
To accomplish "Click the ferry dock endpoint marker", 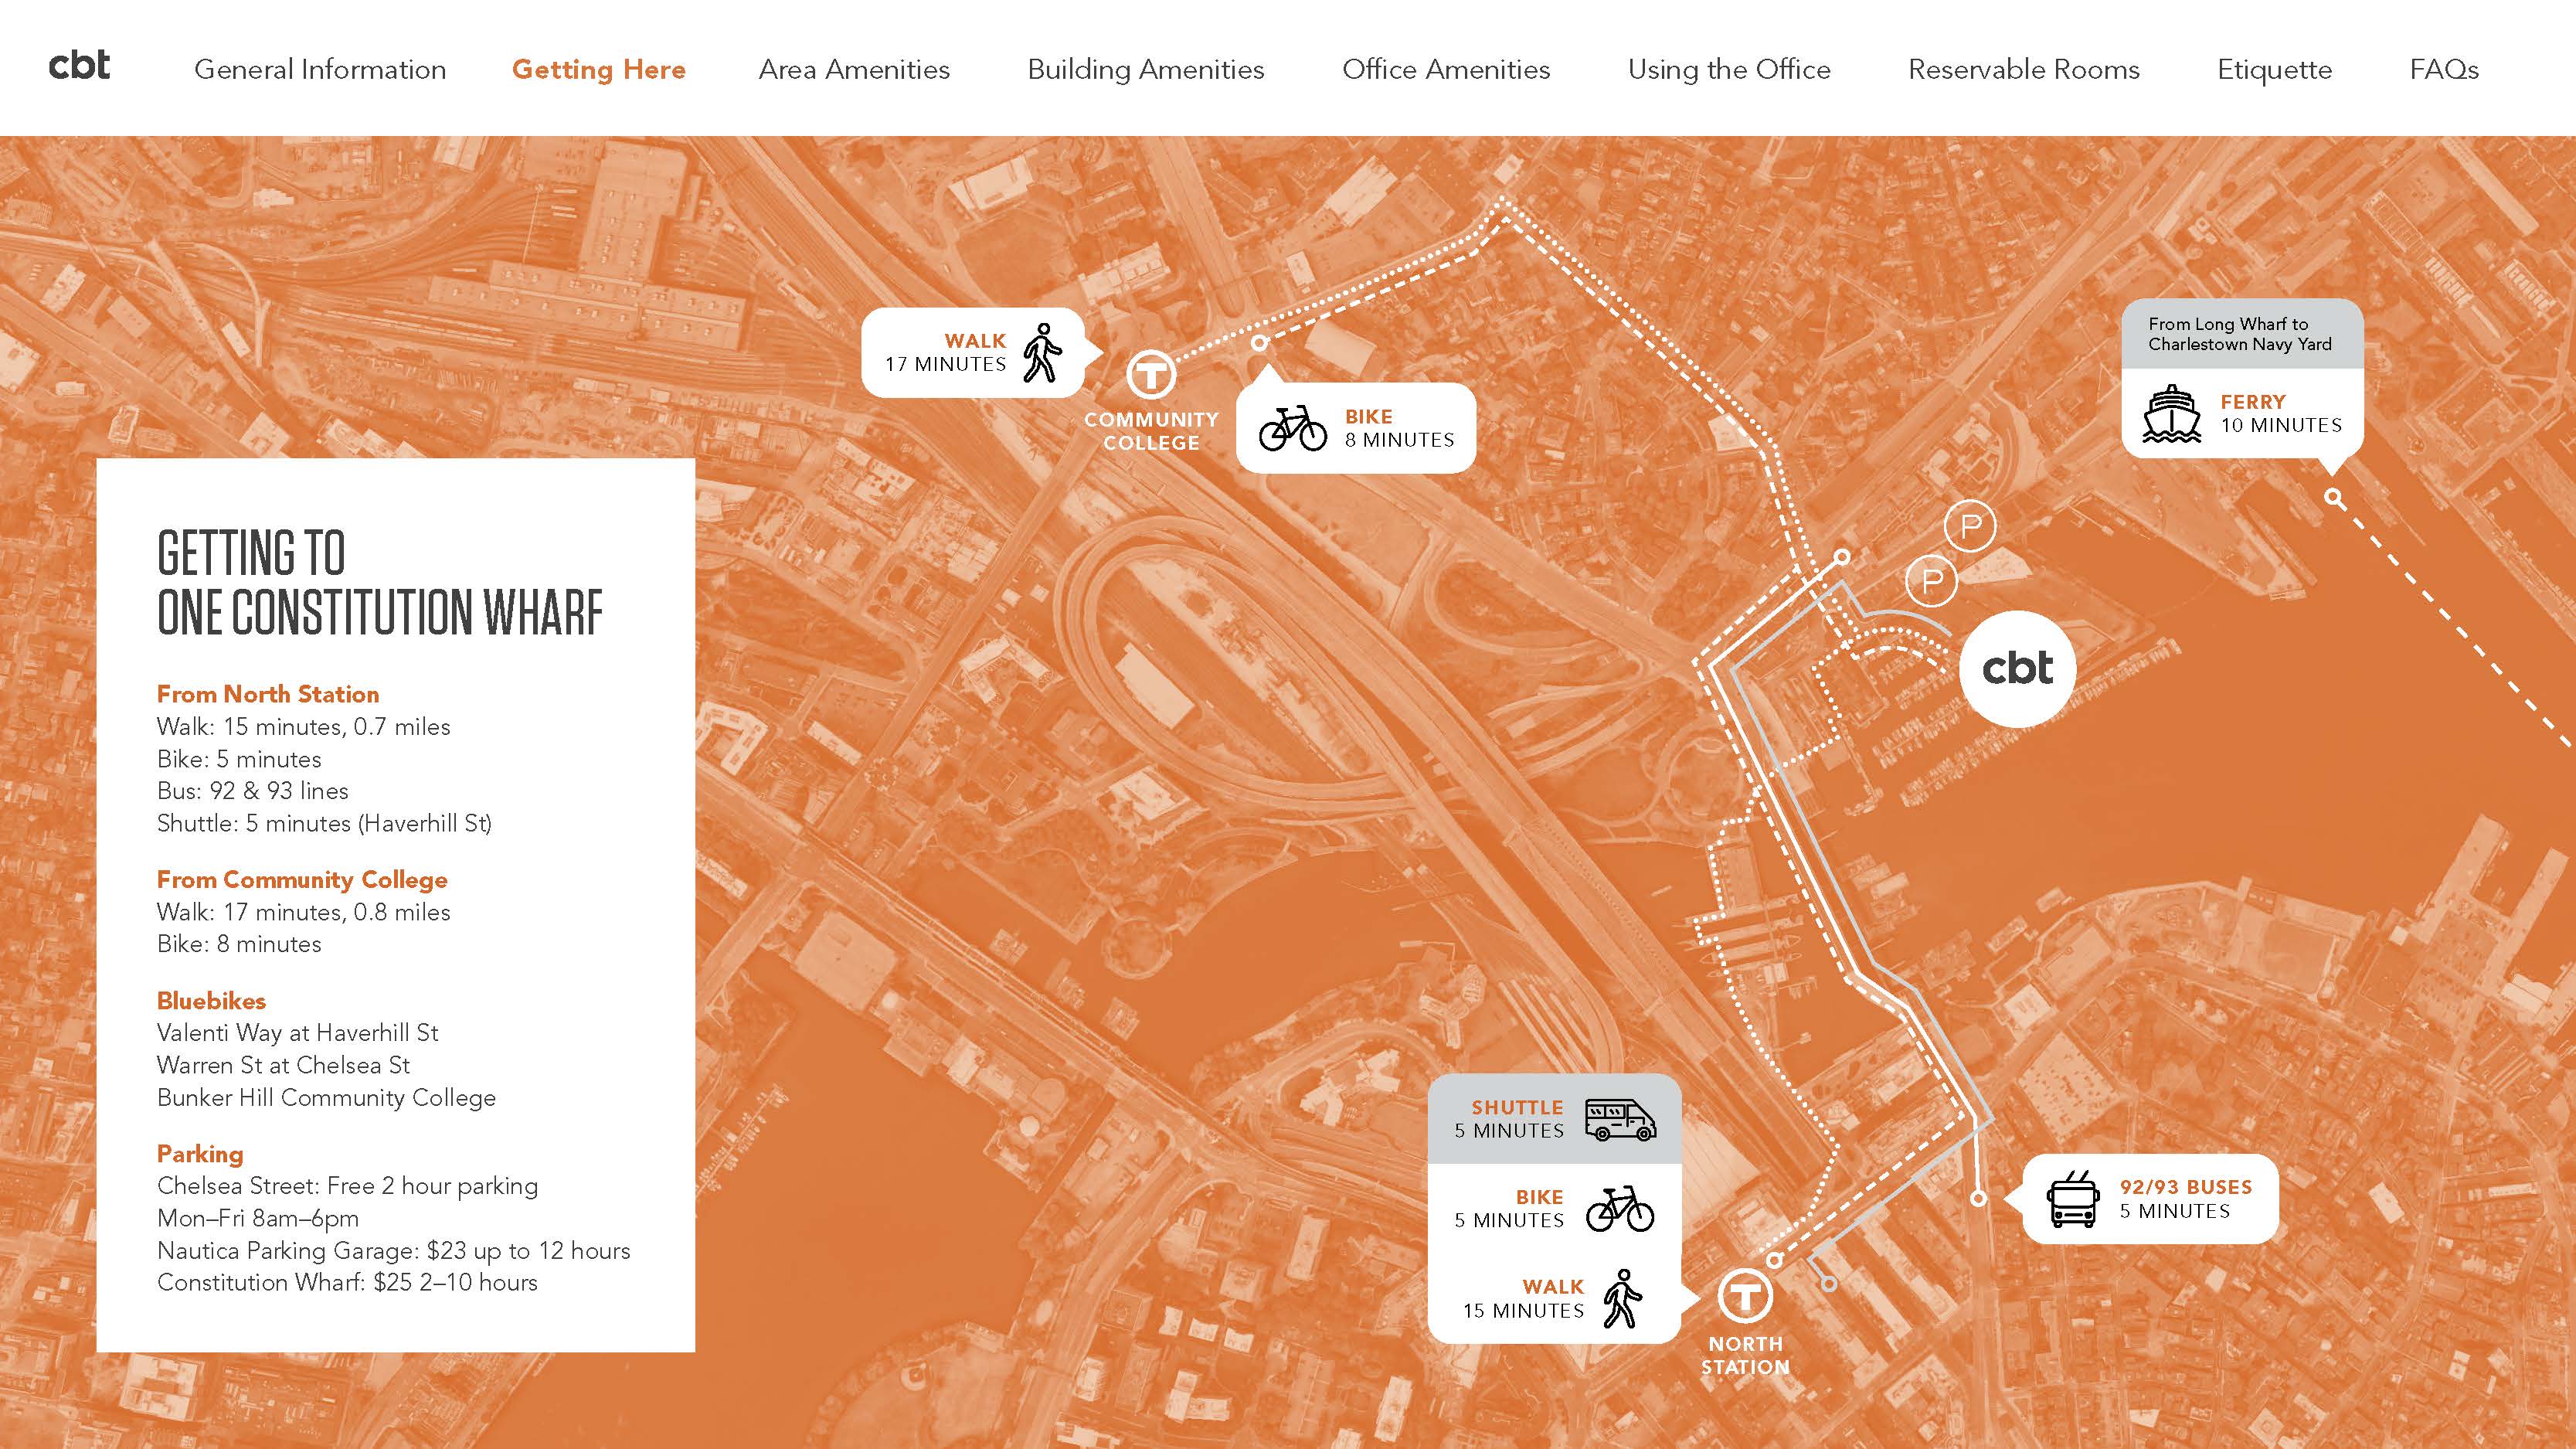I will [2333, 497].
